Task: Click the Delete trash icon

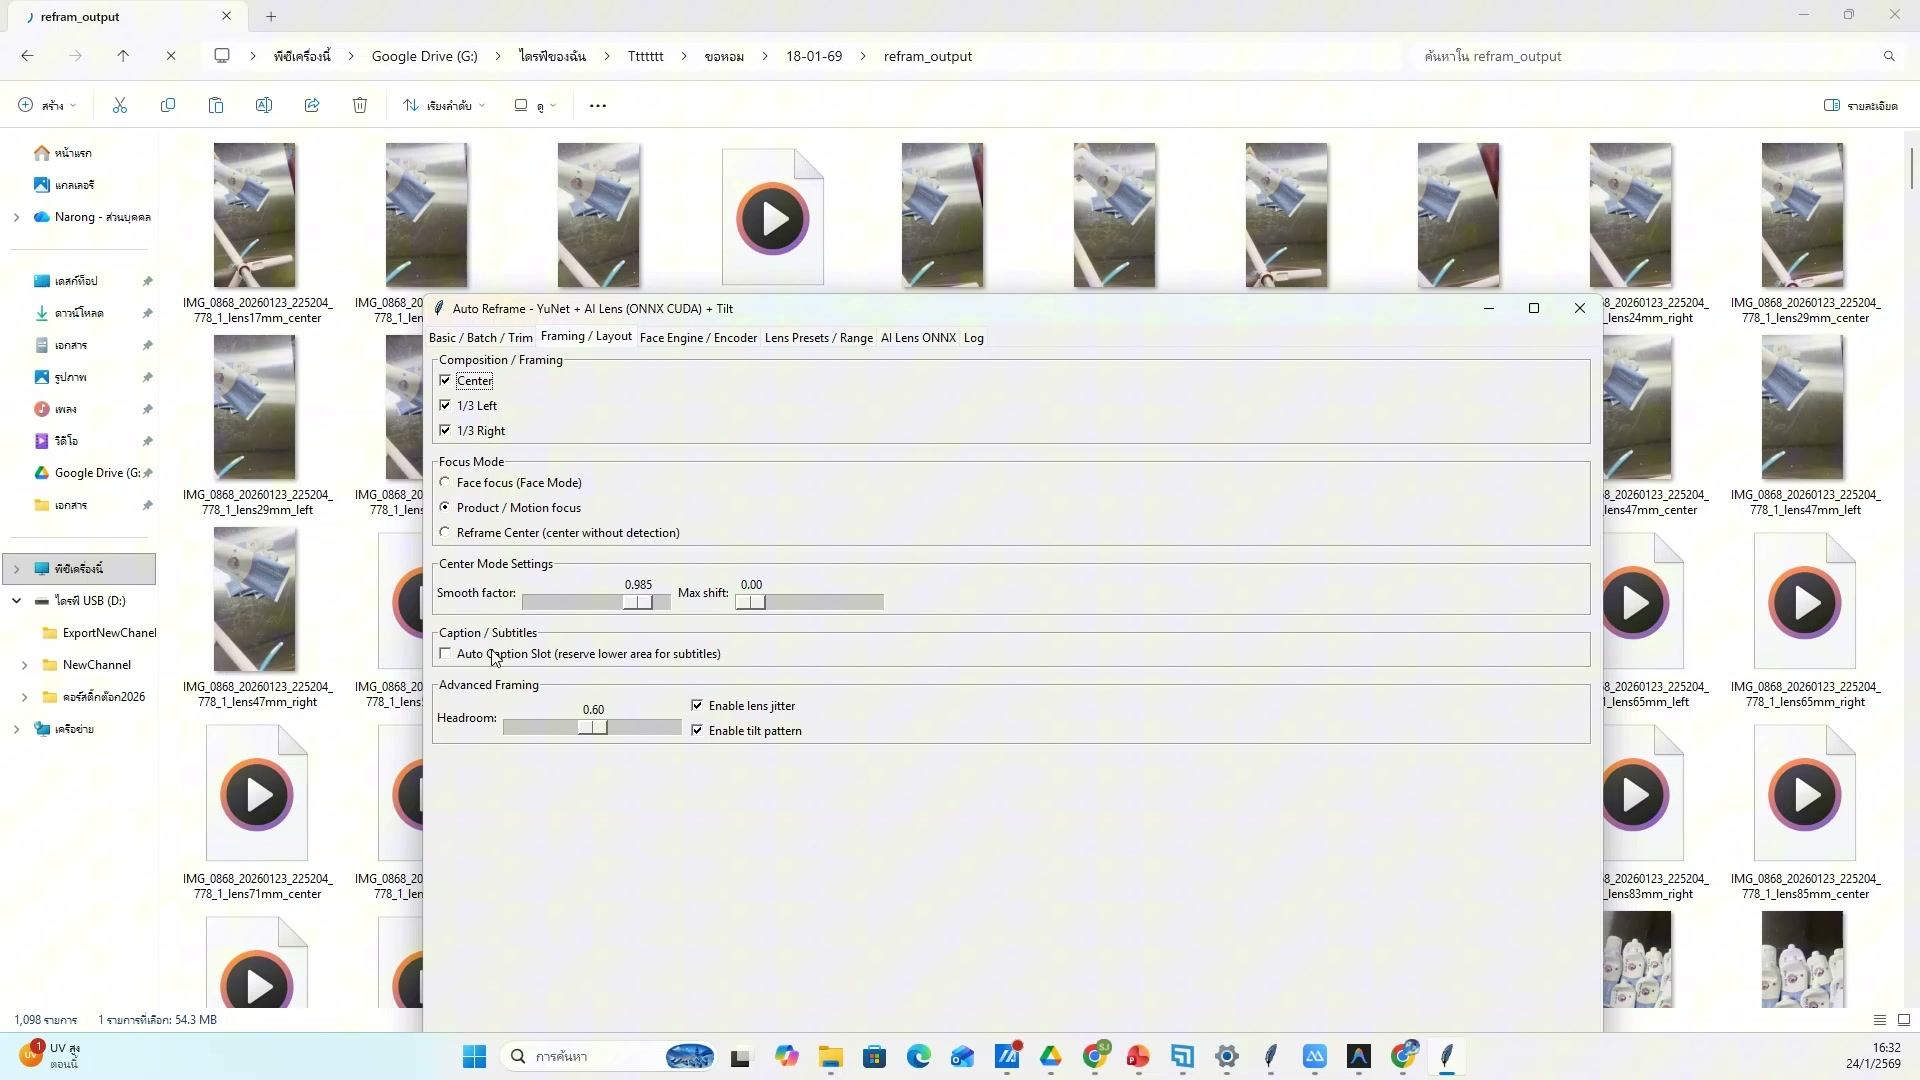Action: tap(360, 106)
